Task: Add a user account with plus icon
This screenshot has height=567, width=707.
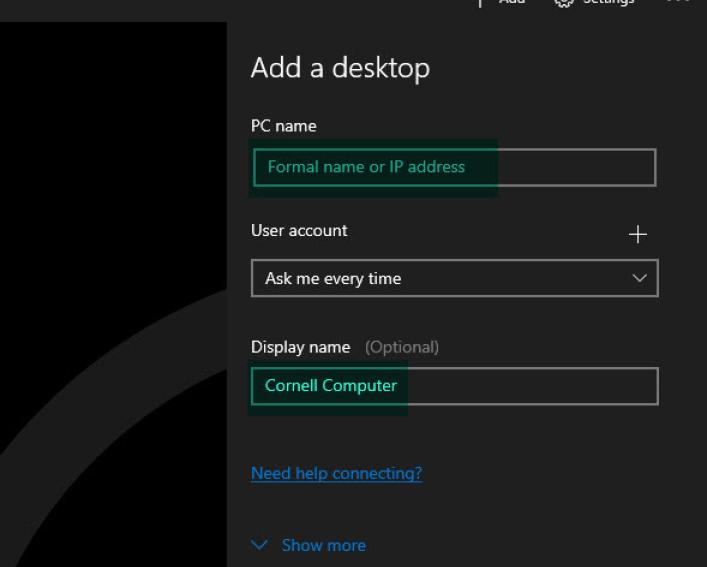Action: pyautogui.click(x=638, y=234)
